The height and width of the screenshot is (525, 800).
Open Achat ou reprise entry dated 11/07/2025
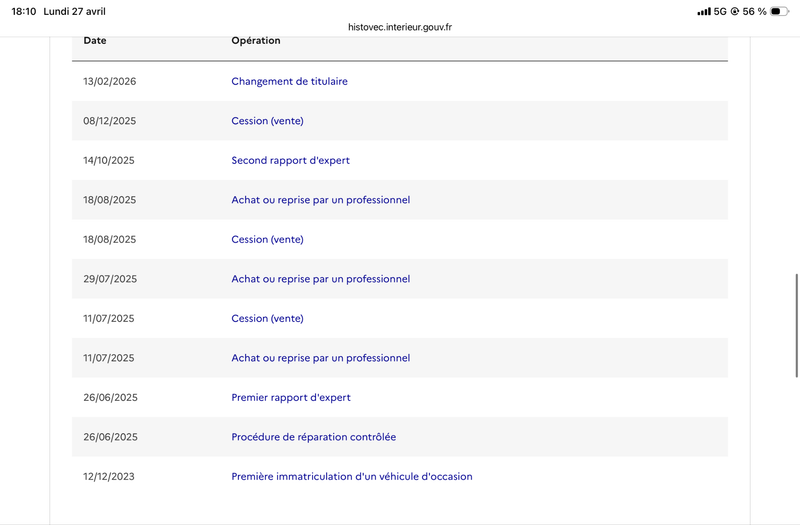point(320,358)
